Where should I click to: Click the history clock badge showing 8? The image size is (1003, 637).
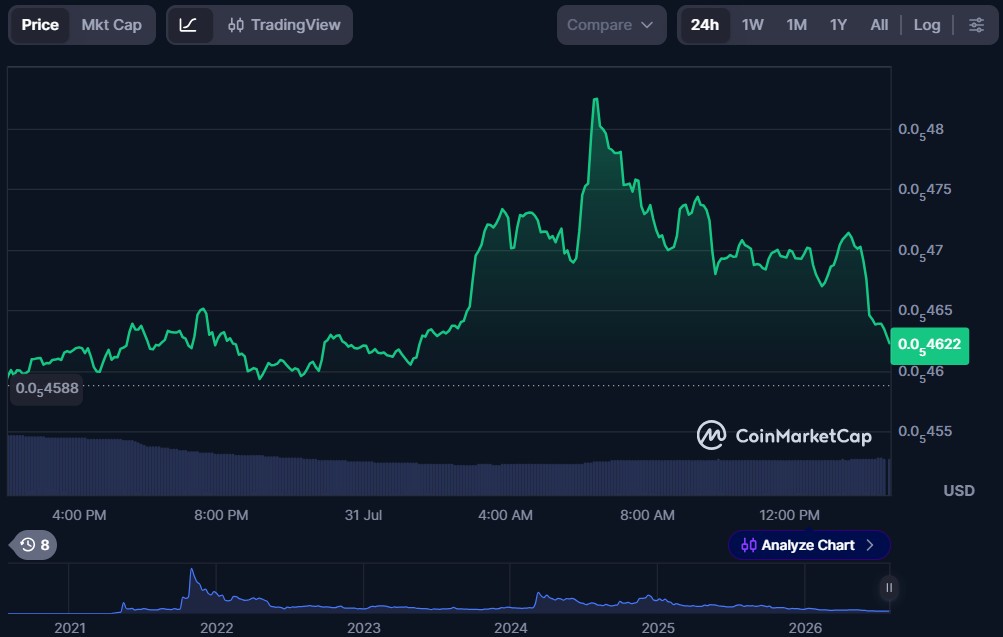pyautogui.click(x=34, y=545)
